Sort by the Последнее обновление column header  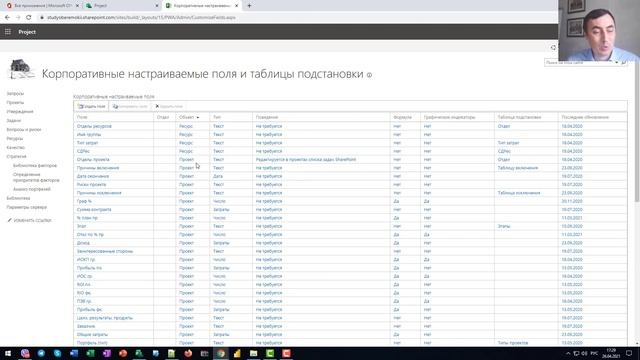pyautogui.click(x=585, y=117)
